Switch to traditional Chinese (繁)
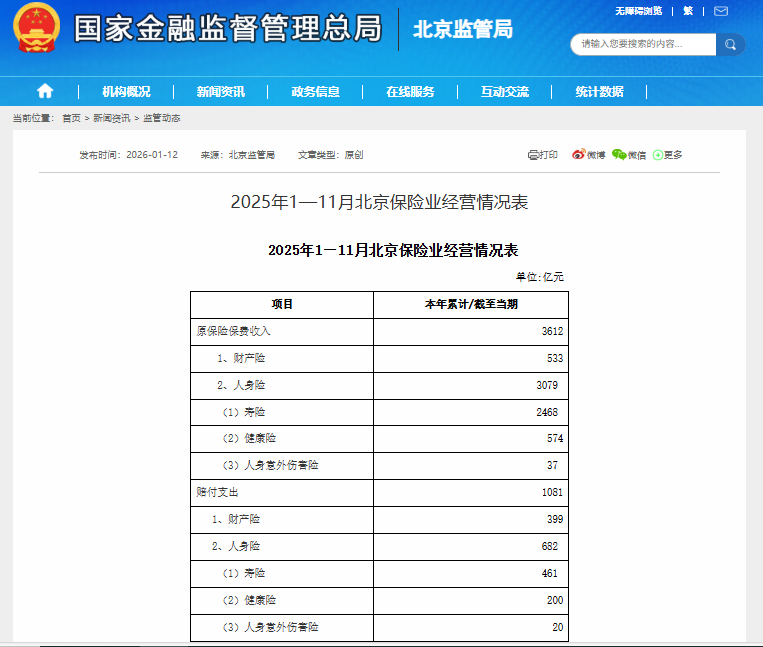This screenshot has width=763, height=647. click(687, 11)
